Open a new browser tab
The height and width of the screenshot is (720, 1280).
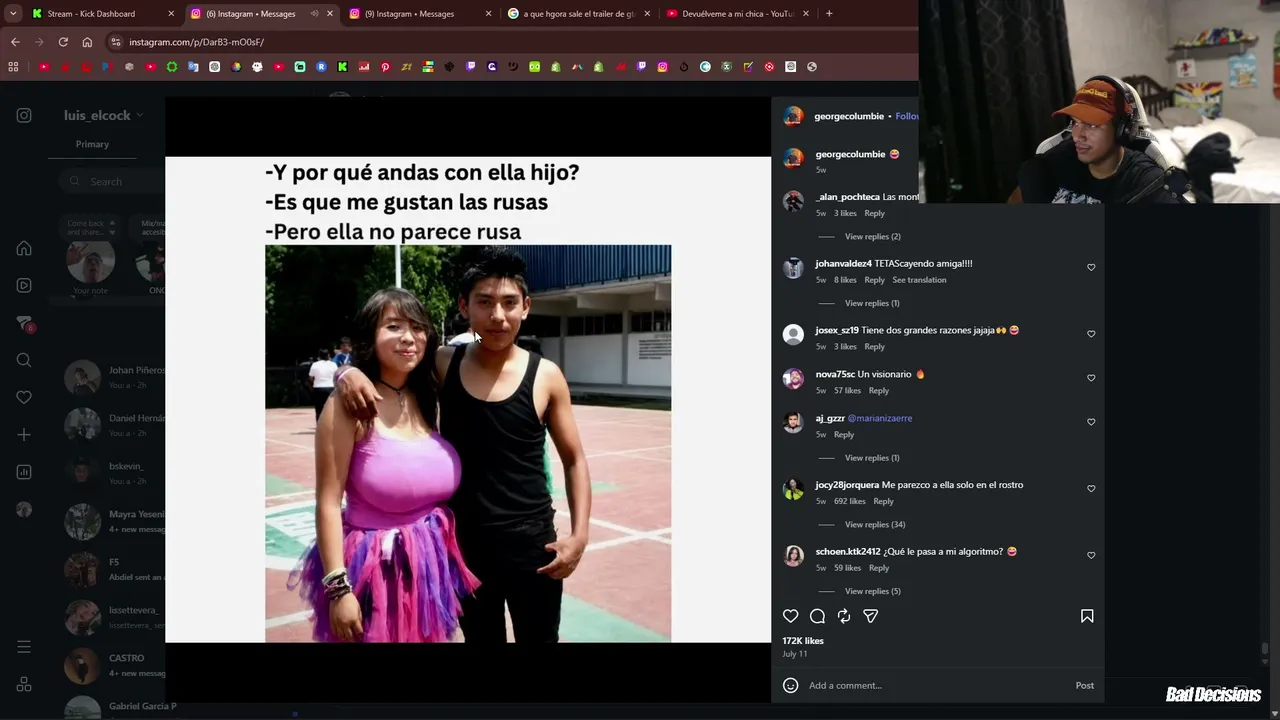[x=829, y=14]
